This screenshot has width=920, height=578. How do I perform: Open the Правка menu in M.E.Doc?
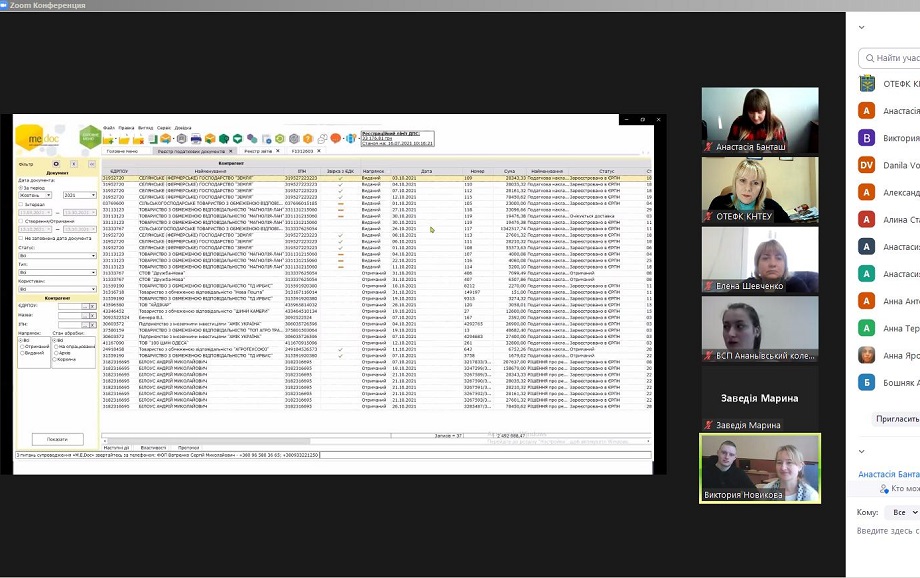[126, 128]
